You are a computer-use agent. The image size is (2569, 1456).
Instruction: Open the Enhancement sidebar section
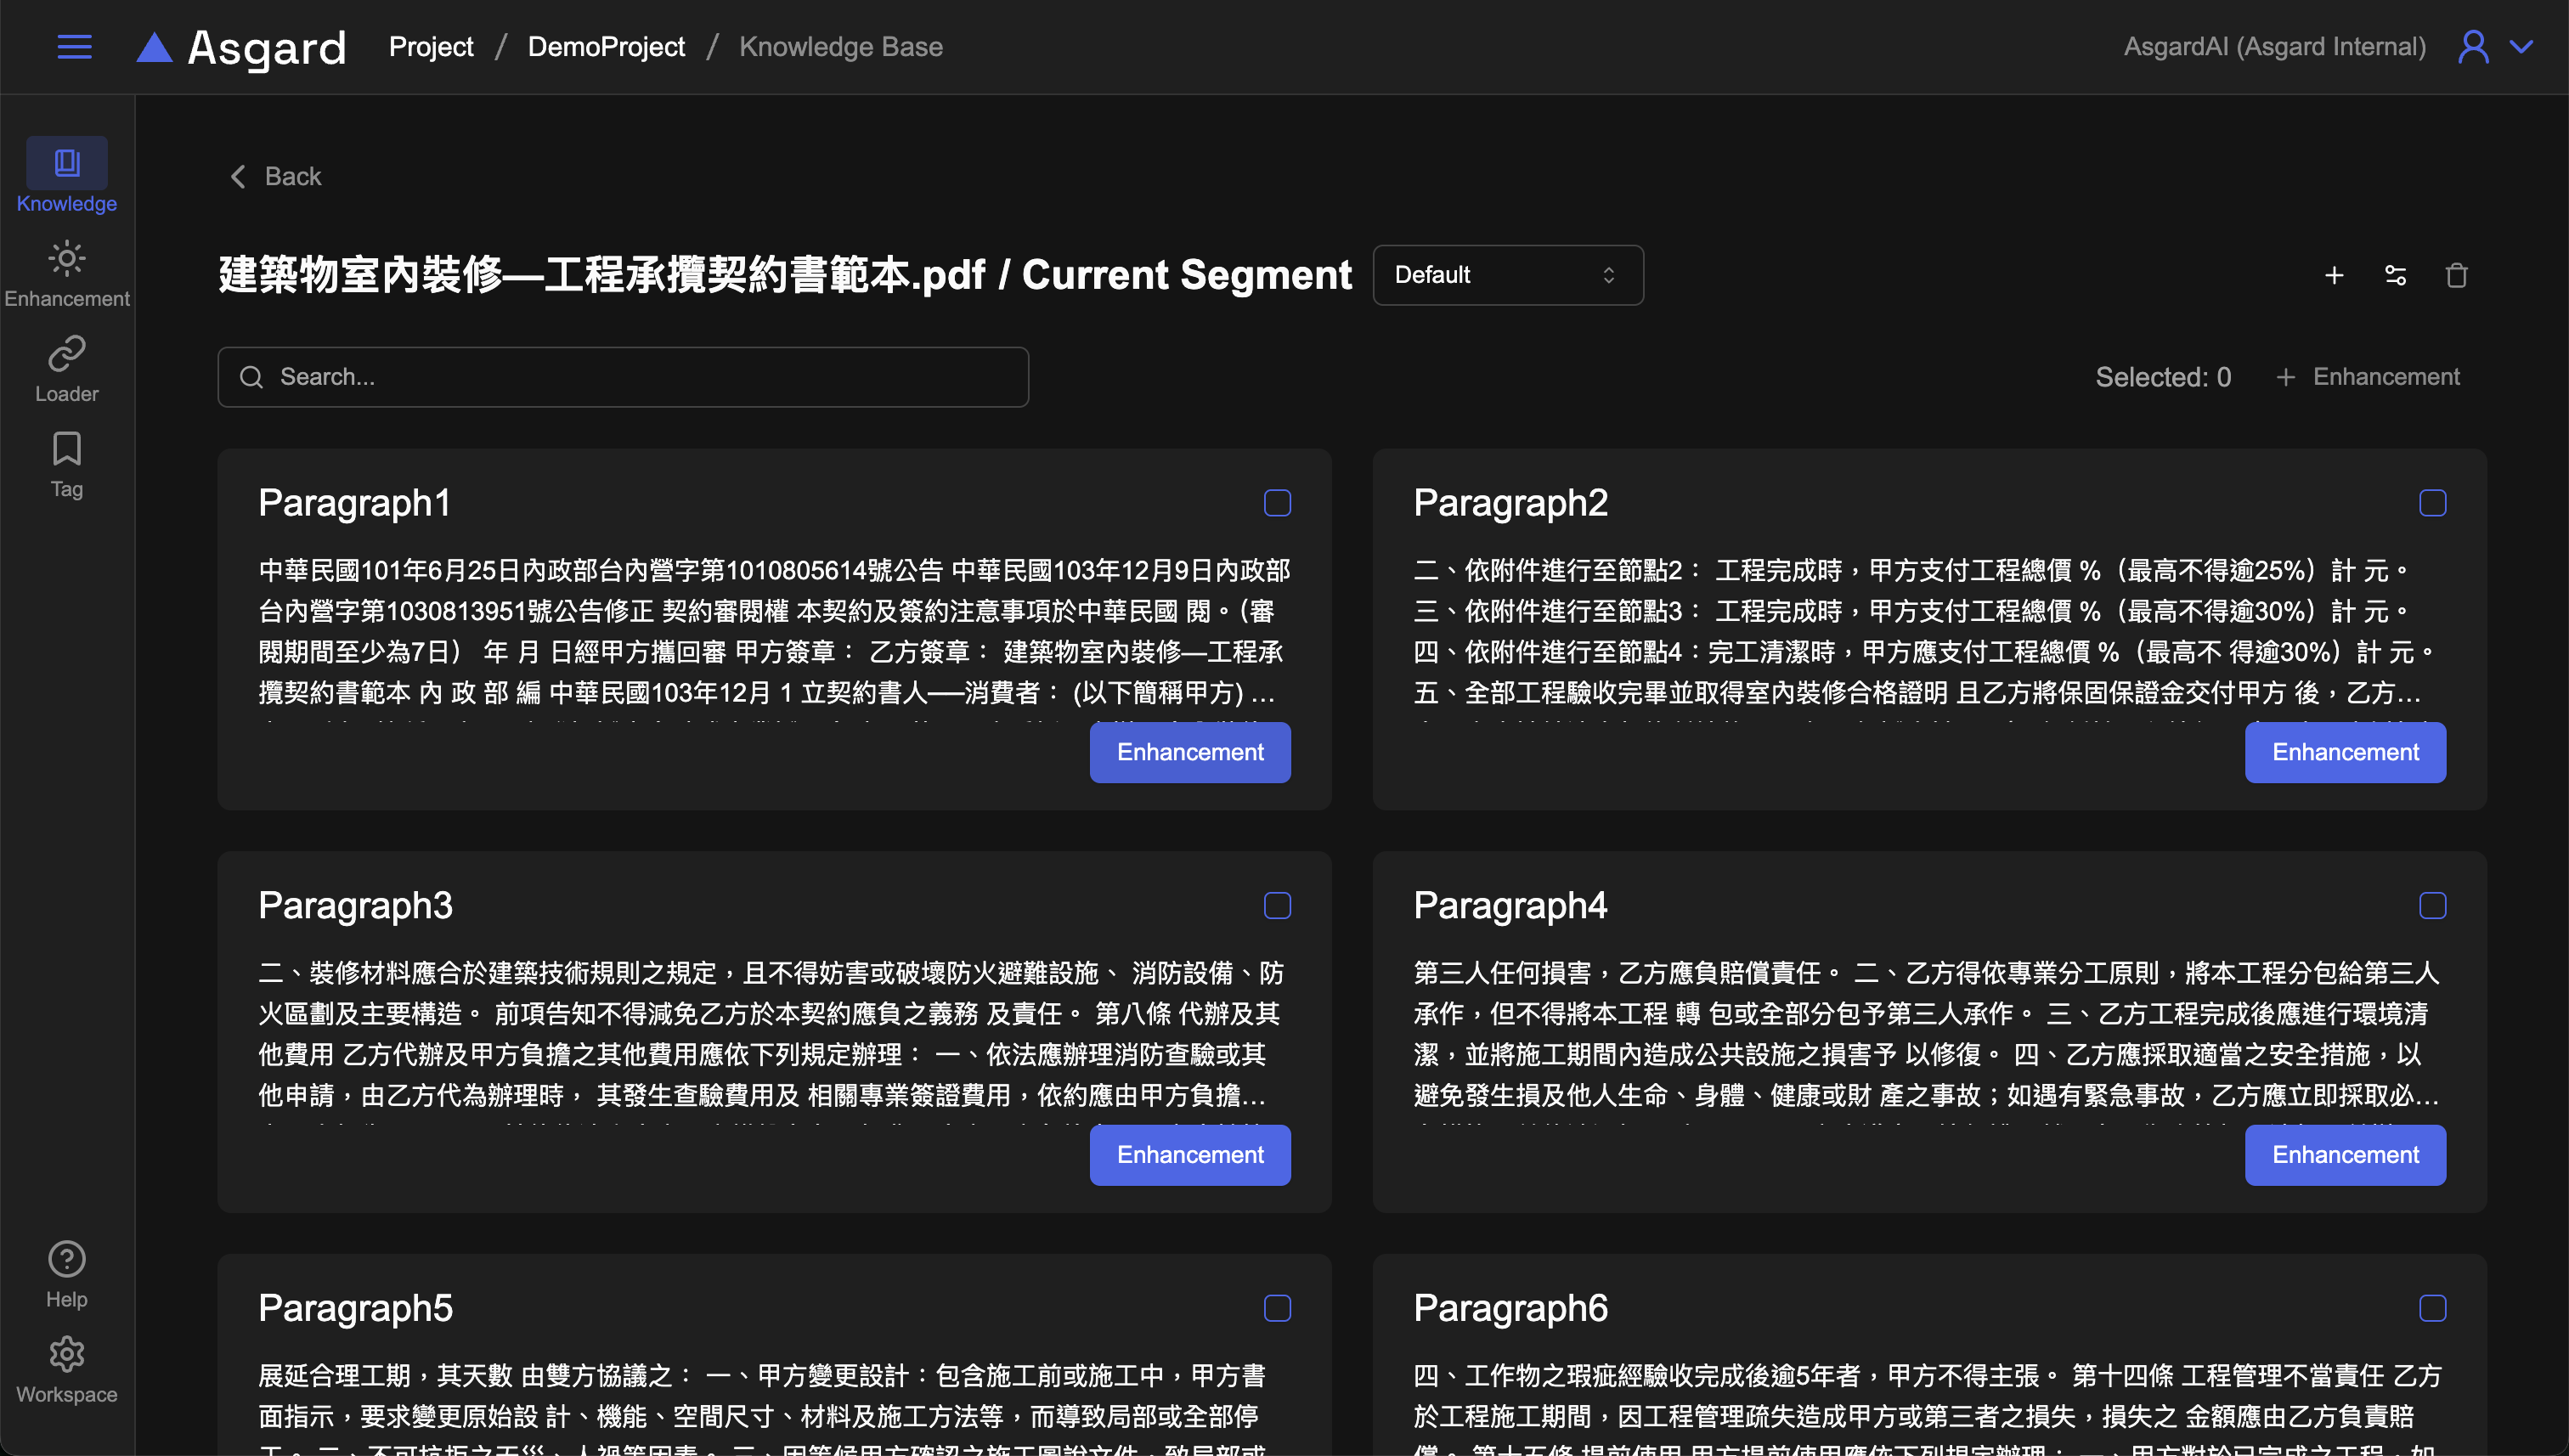click(x=66, y=274)
